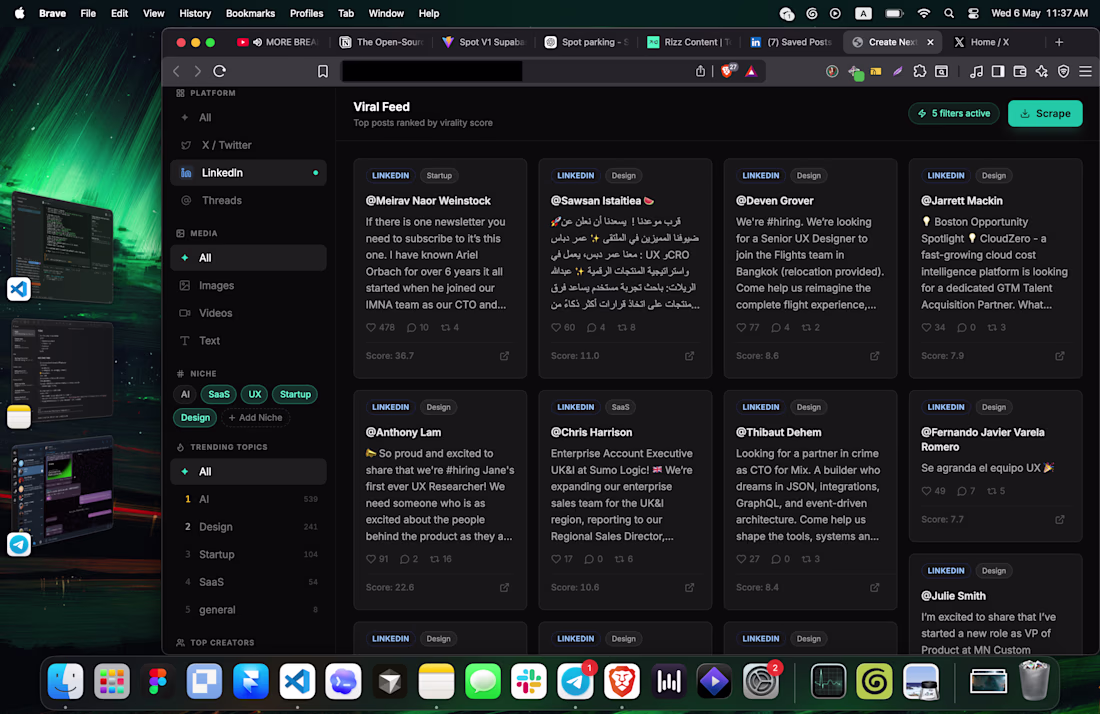This screenshot has width=1100, height=714.
Task: Open external link on Fernando Javier Varela post
Action: point(1060,519)
